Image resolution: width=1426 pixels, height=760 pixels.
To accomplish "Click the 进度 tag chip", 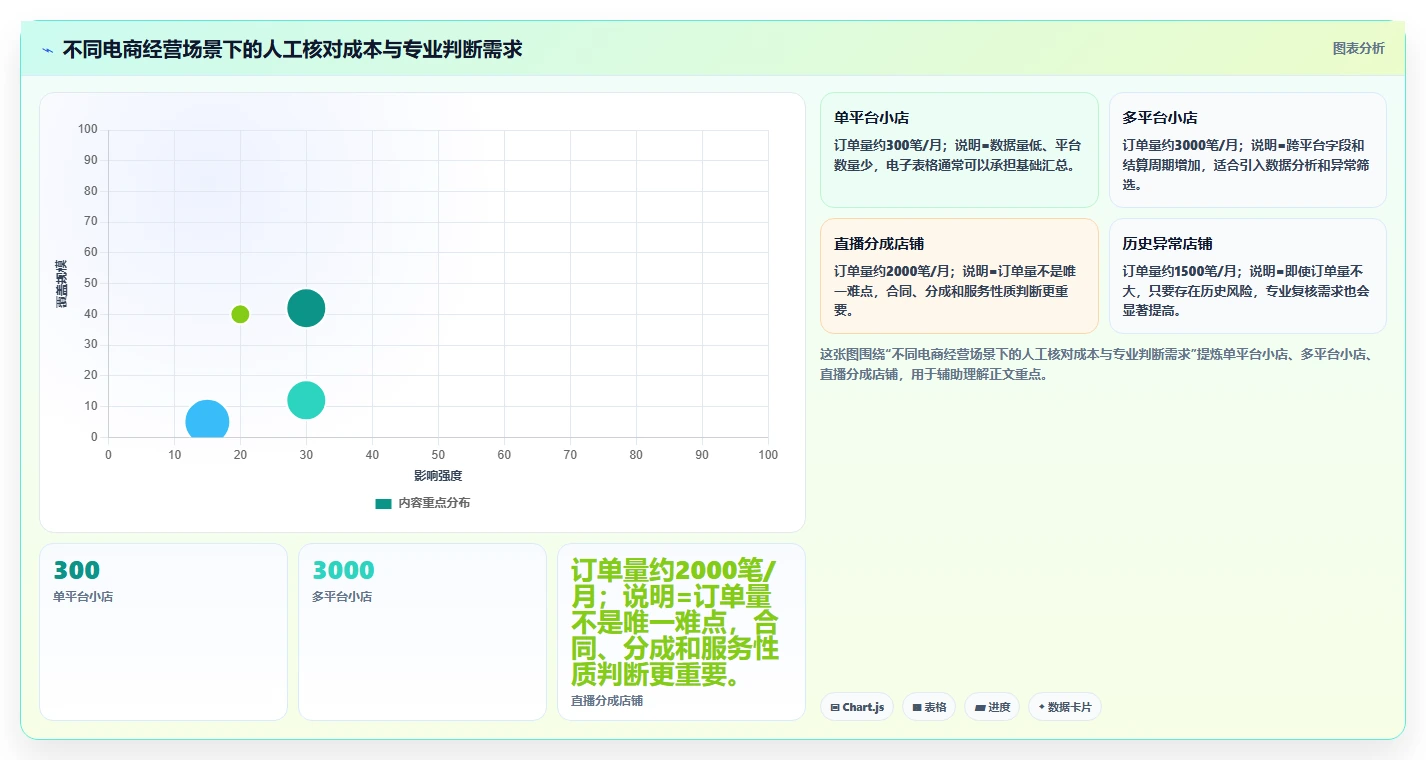I will tap(992, 707).
